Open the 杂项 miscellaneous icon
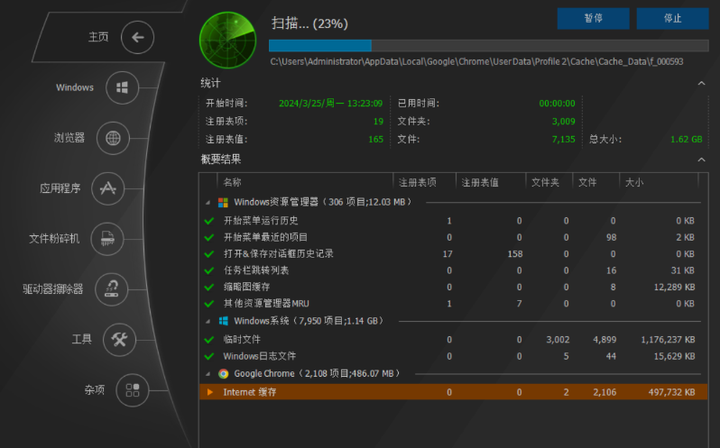 pos(132,390)
